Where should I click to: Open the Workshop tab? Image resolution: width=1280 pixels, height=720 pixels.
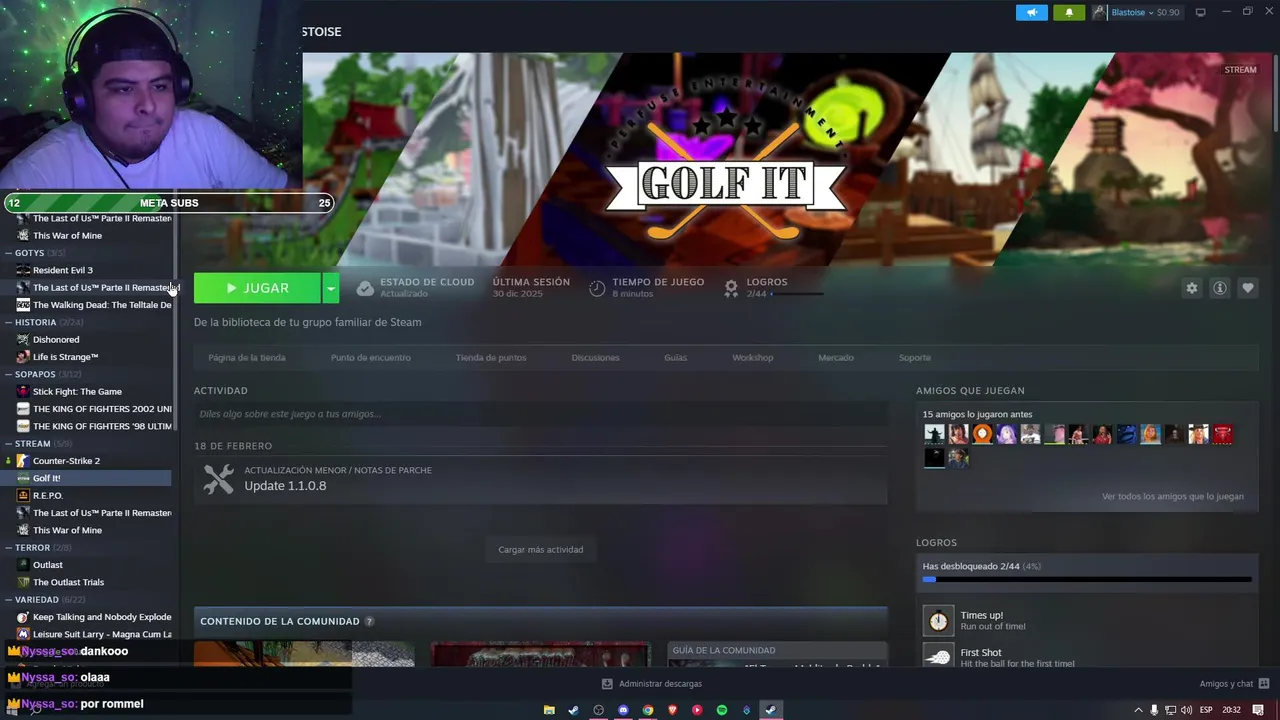click(752, 357)
